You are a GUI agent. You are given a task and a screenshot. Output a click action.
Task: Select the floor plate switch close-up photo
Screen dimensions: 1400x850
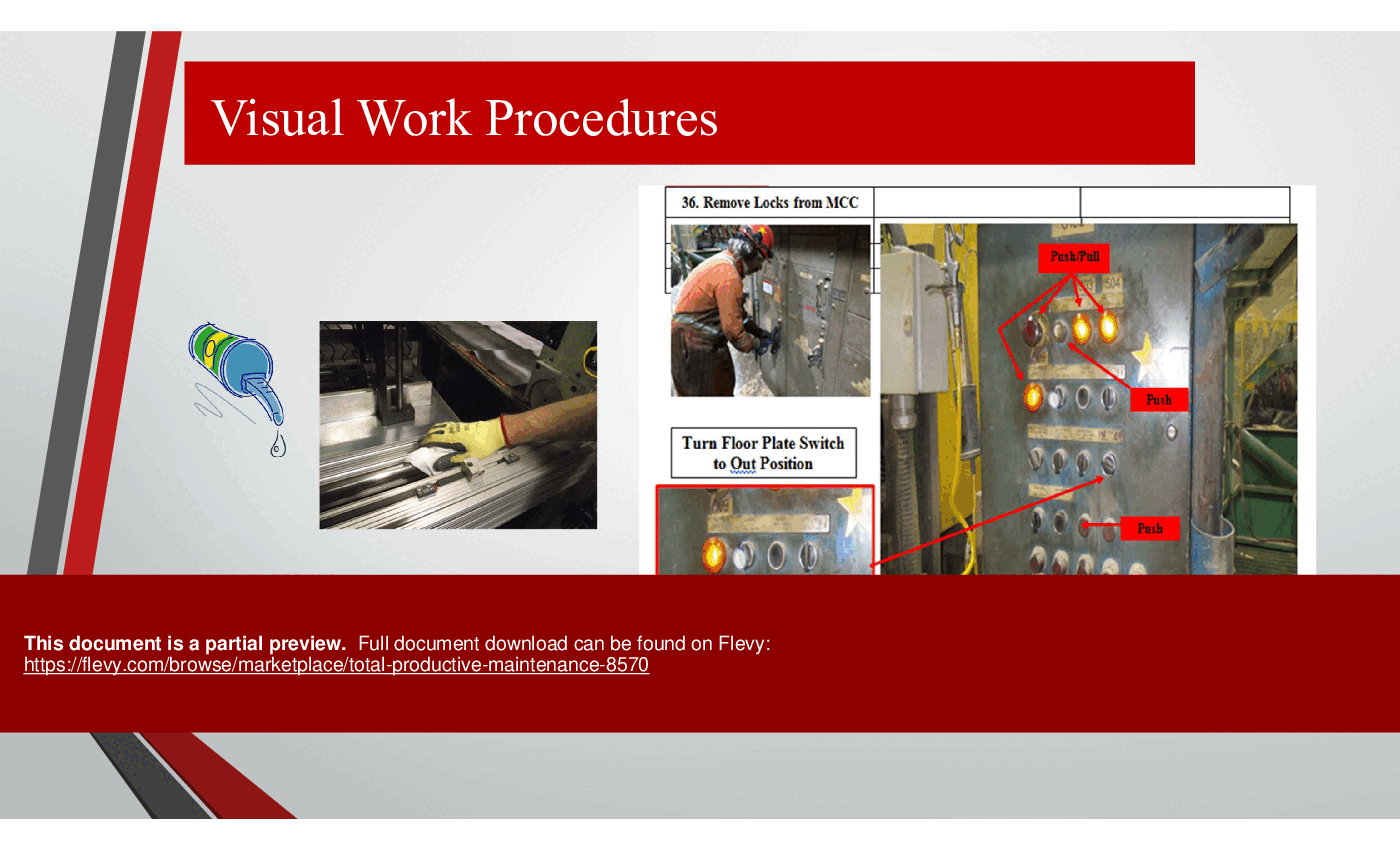click(x=765, y=530)
